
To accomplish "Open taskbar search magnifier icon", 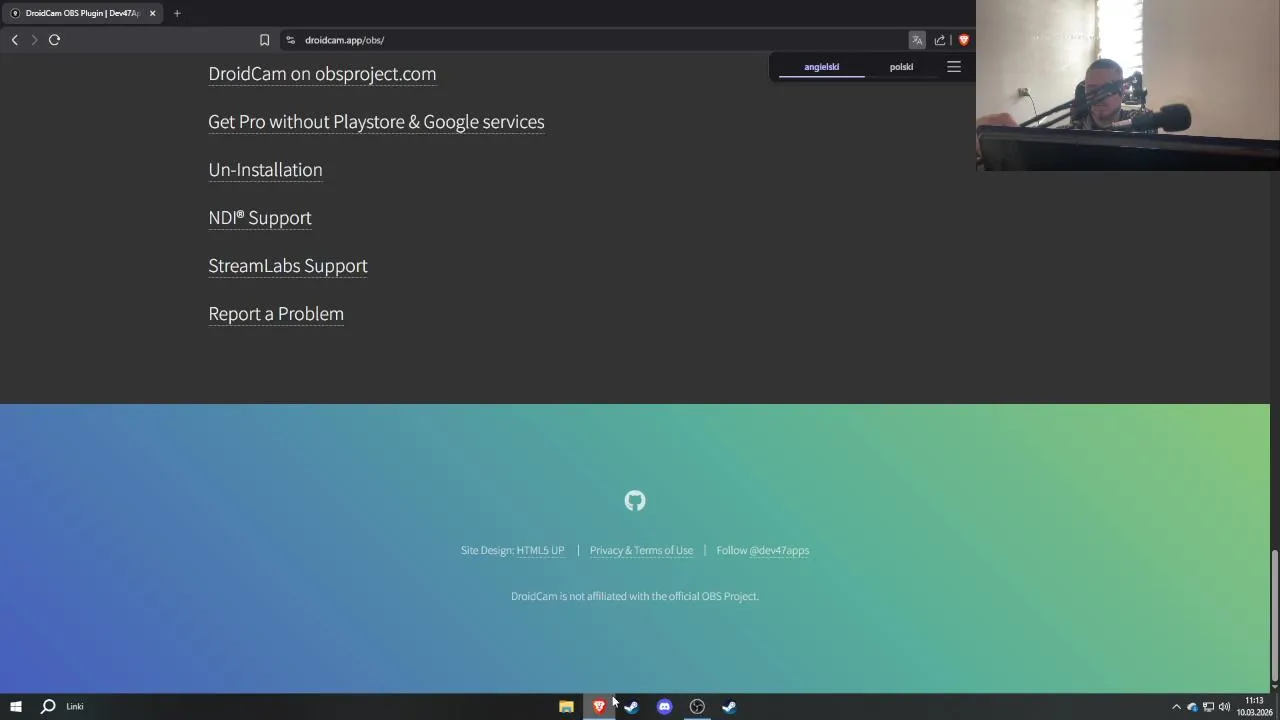I will pyautogui.click(x=47, y=706).
